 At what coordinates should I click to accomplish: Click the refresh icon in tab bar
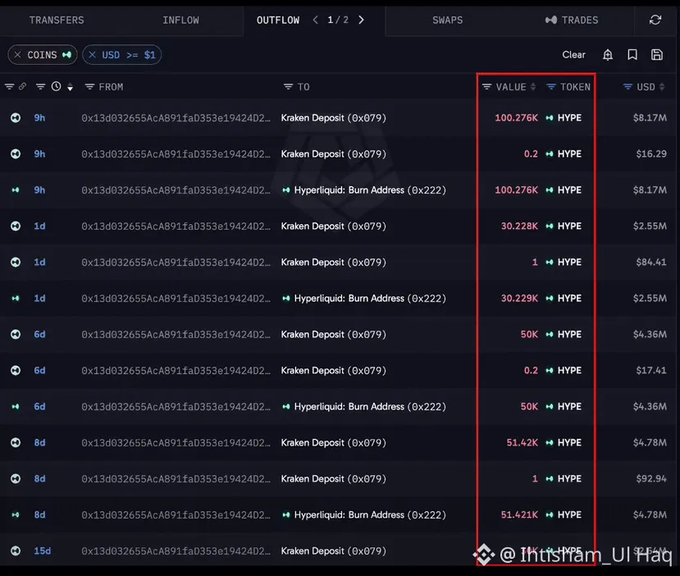(655, 20)
